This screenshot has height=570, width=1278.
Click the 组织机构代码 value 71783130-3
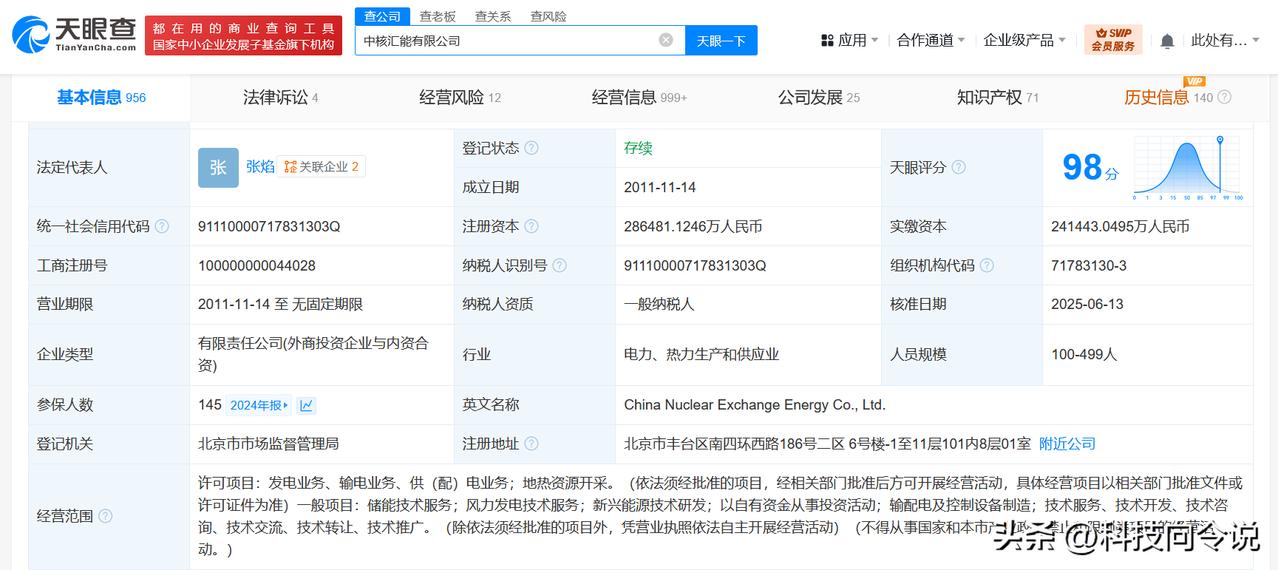pyautogui.click(x=1089, y=266)
